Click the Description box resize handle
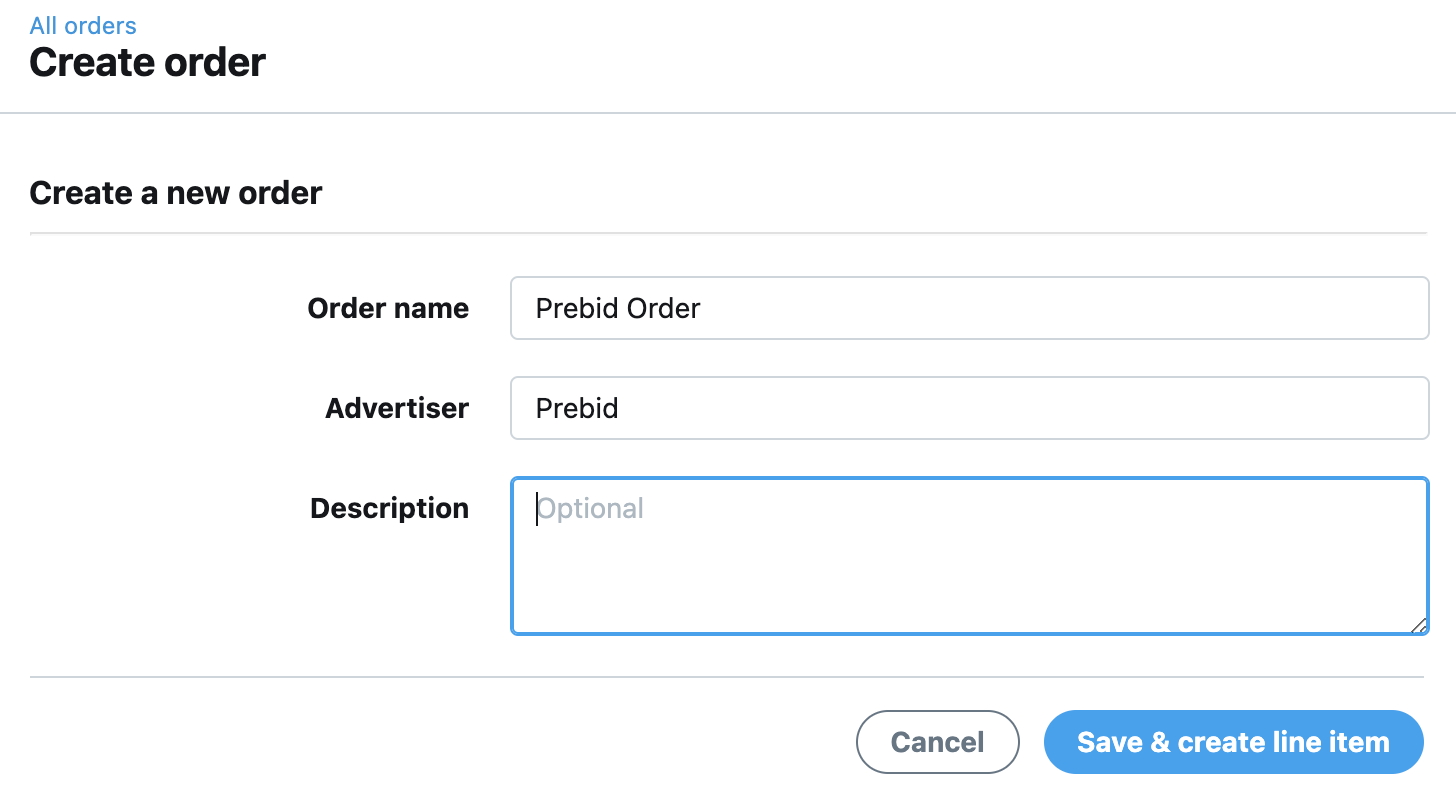Viewport: 1456px width, 798px height. (1418, 626)
